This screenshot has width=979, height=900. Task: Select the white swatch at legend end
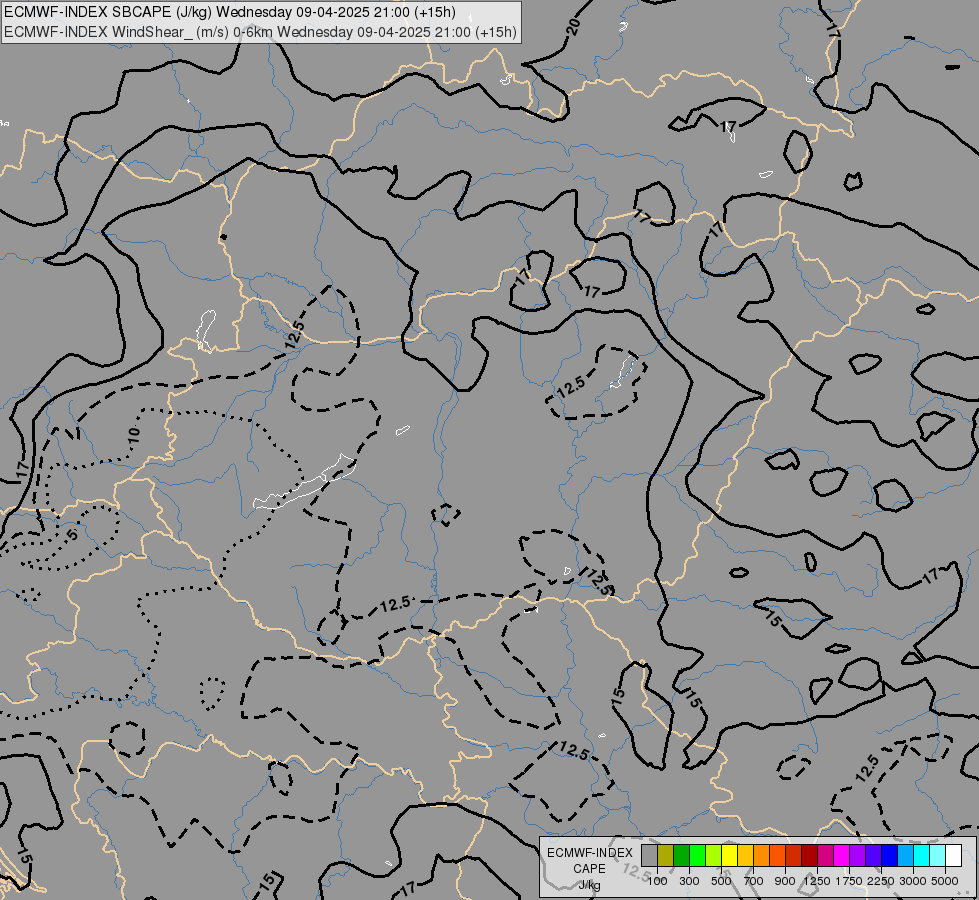click(x=953, y=855)
